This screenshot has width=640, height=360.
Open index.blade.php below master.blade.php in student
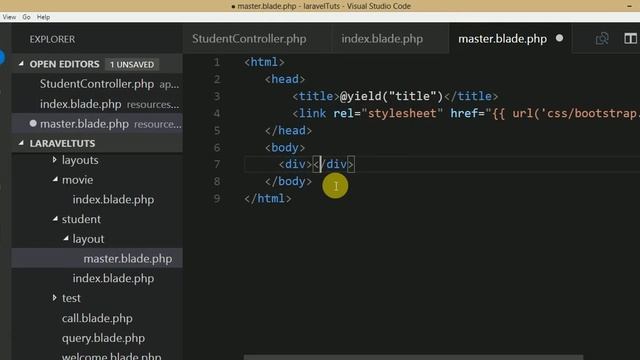113,278
